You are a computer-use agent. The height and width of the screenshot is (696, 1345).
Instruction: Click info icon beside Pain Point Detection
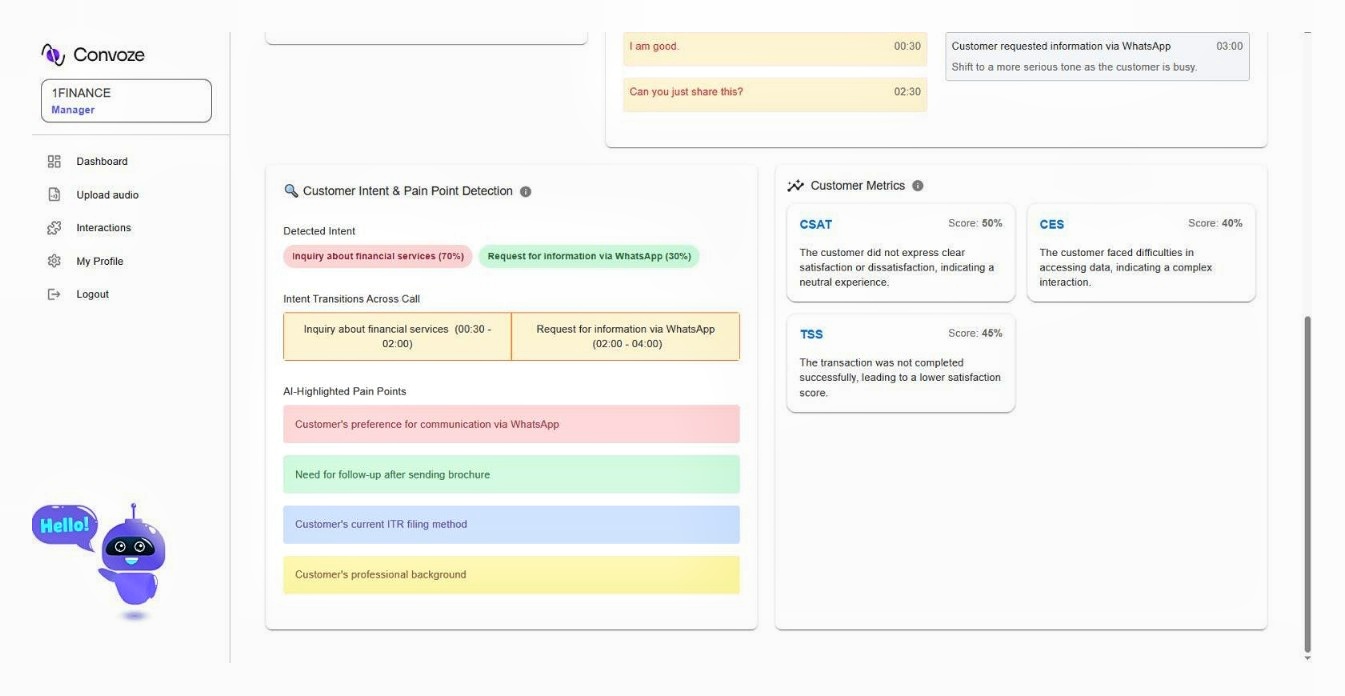(526, 192)
